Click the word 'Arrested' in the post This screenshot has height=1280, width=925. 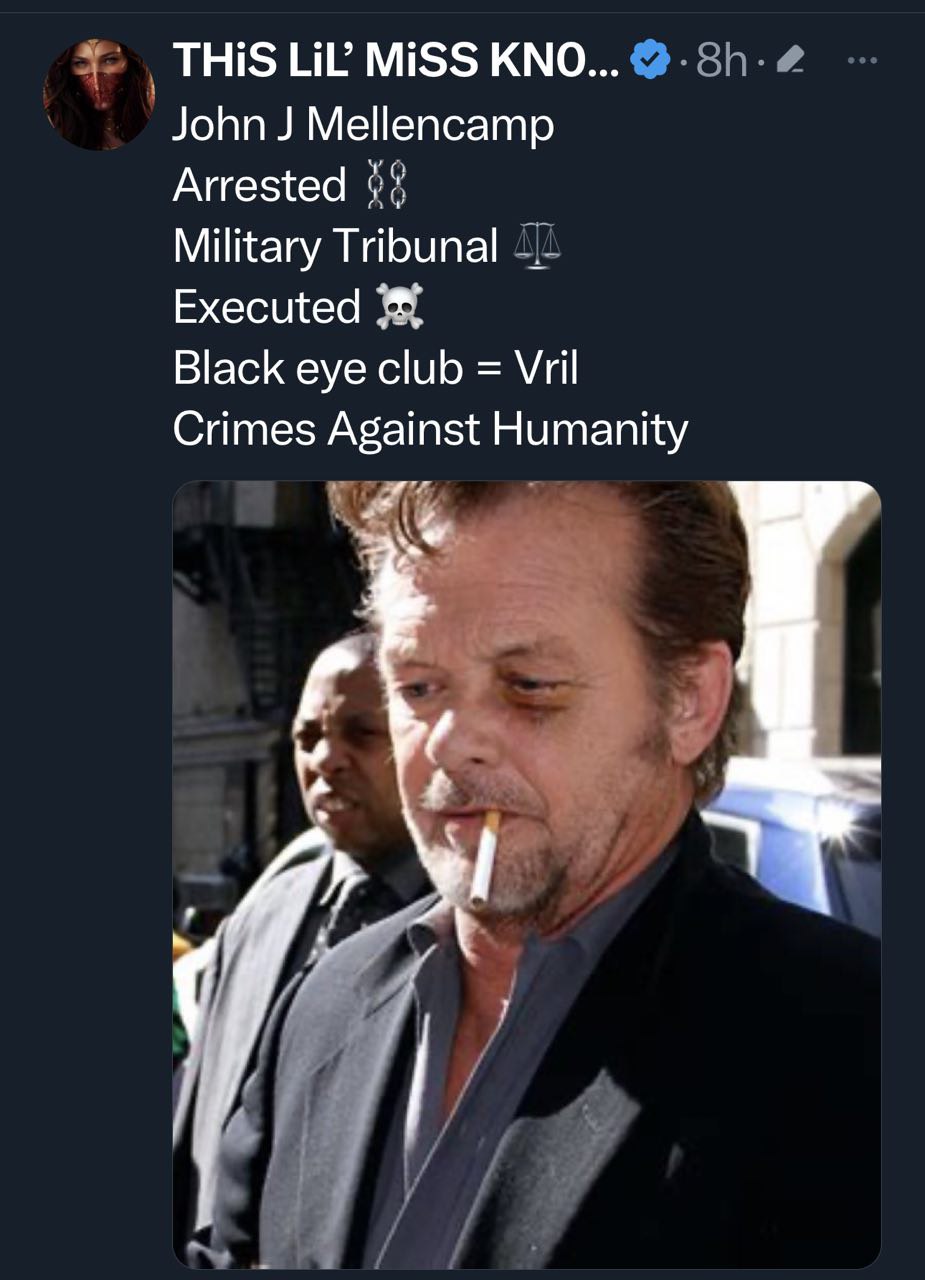point(260,186)
